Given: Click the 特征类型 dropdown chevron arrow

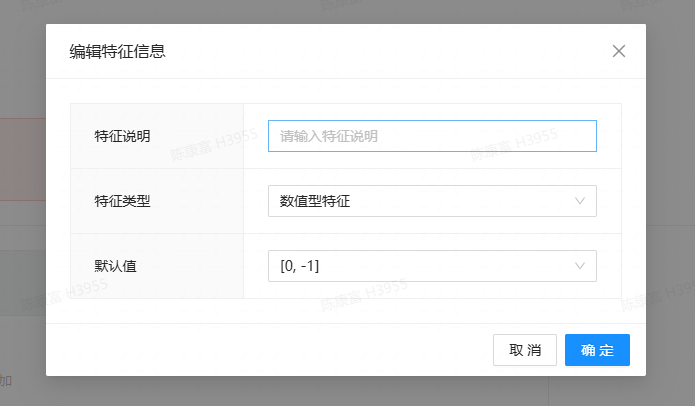Looking at the screenshot, I should click(x=580, y=201).
